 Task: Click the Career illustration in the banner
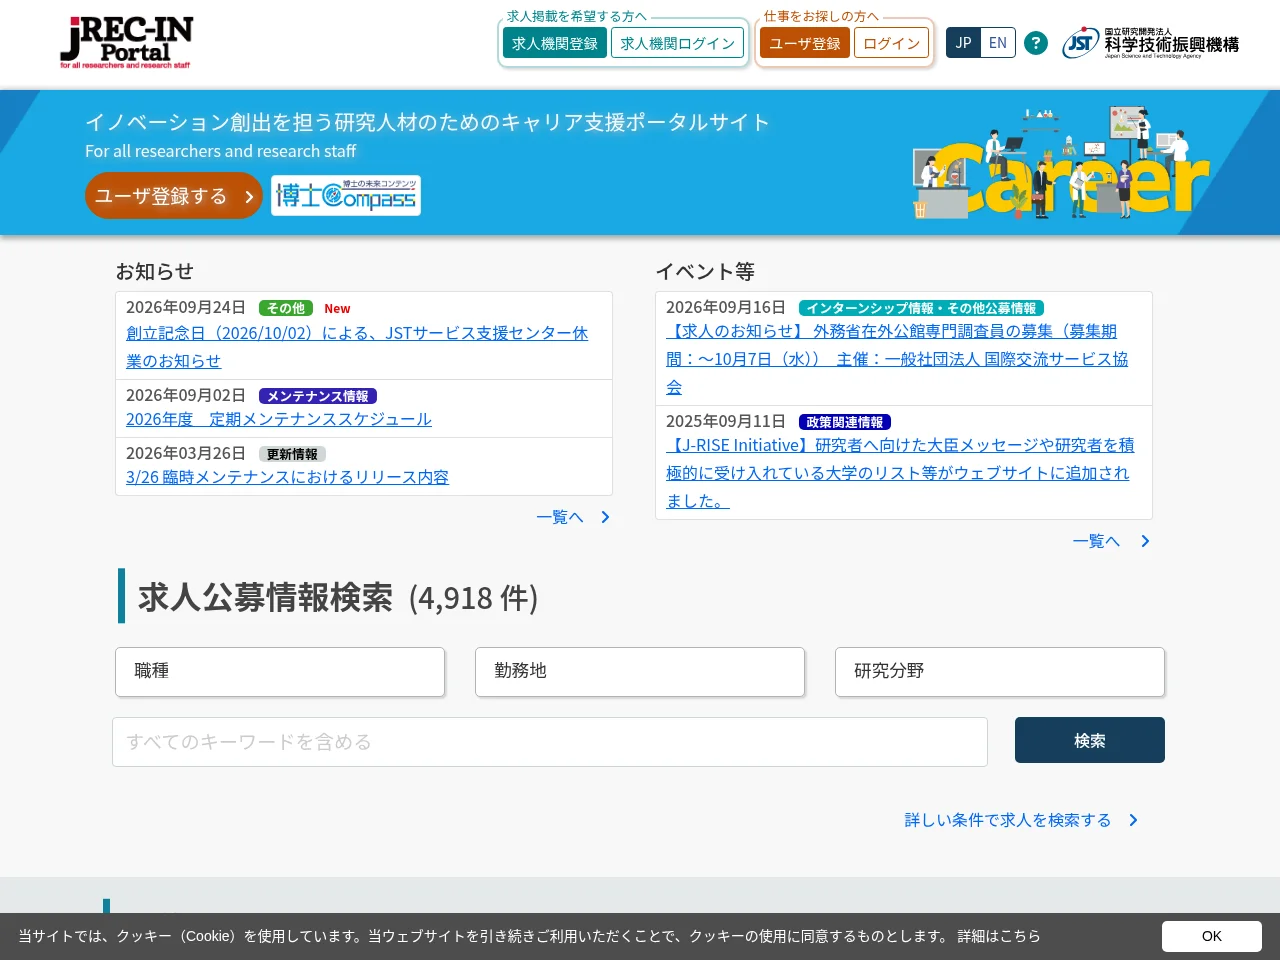[x=1062, y=162]
